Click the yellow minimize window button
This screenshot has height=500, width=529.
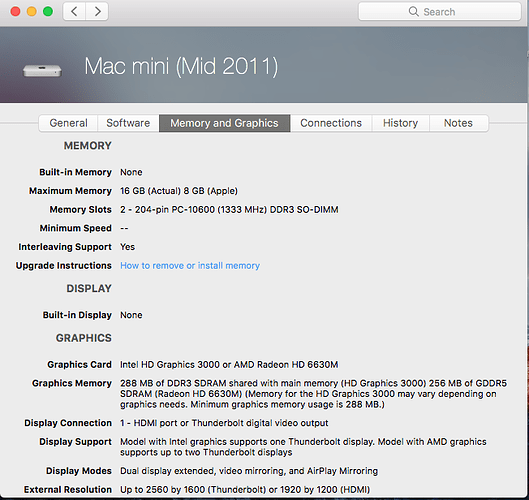pyautogui.click(x=32, y=11)
